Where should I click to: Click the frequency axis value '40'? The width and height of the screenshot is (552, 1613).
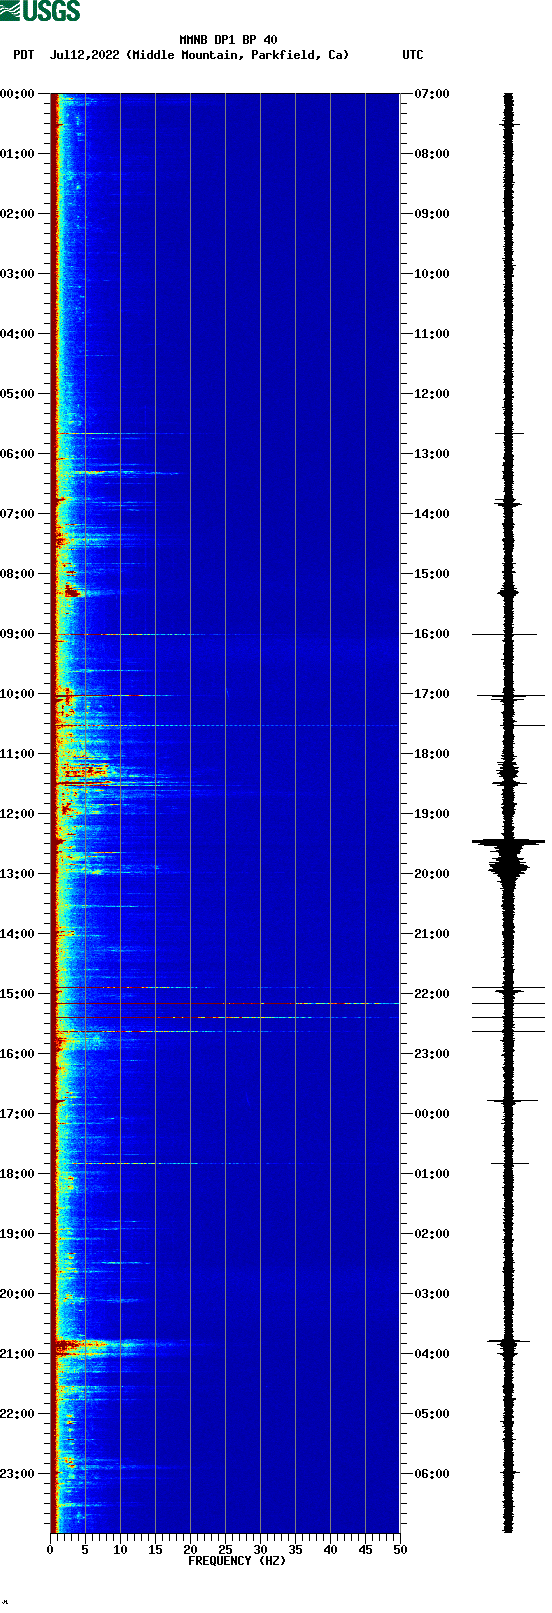(x=330, y=1550)
